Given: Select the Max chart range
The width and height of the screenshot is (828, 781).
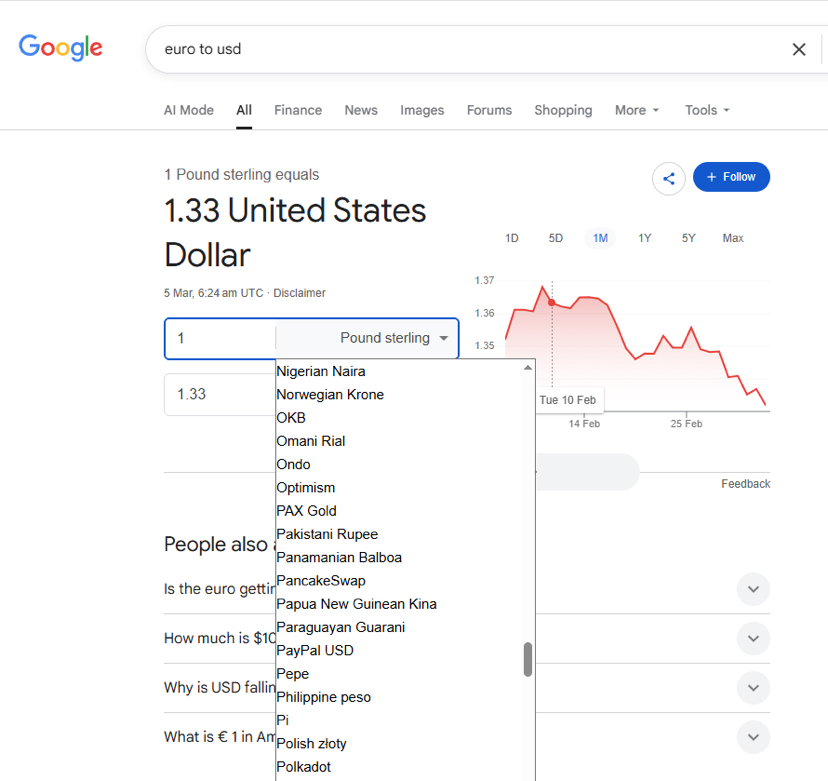Looking at the screenshot, I should click(733, 238).
